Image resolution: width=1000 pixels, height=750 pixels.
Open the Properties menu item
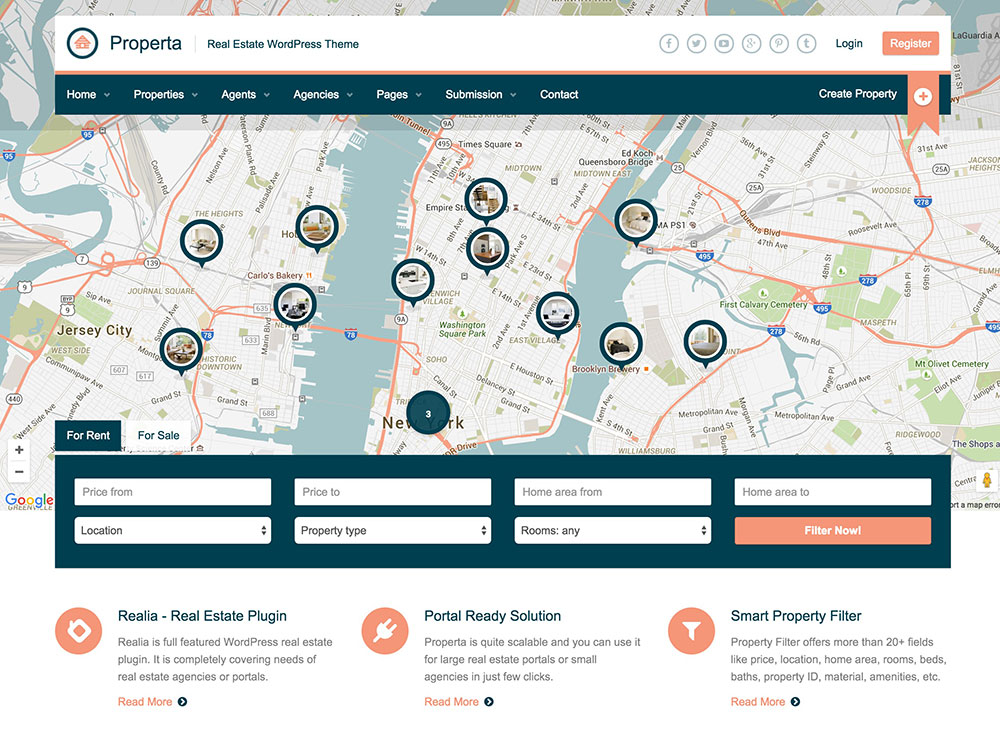pos(159,94)
